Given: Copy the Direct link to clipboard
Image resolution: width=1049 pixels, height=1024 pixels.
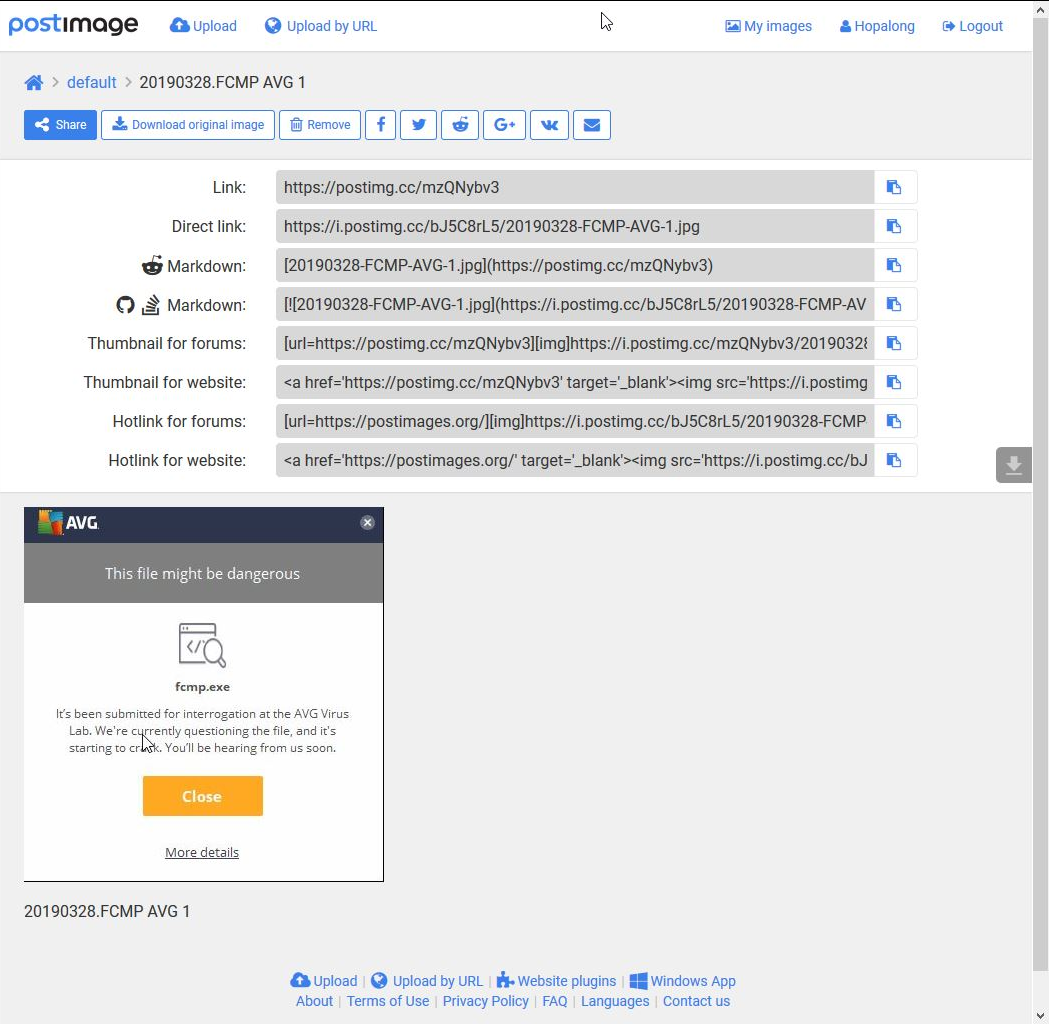Looking at the screenshot, I should [x=893, y=226].
